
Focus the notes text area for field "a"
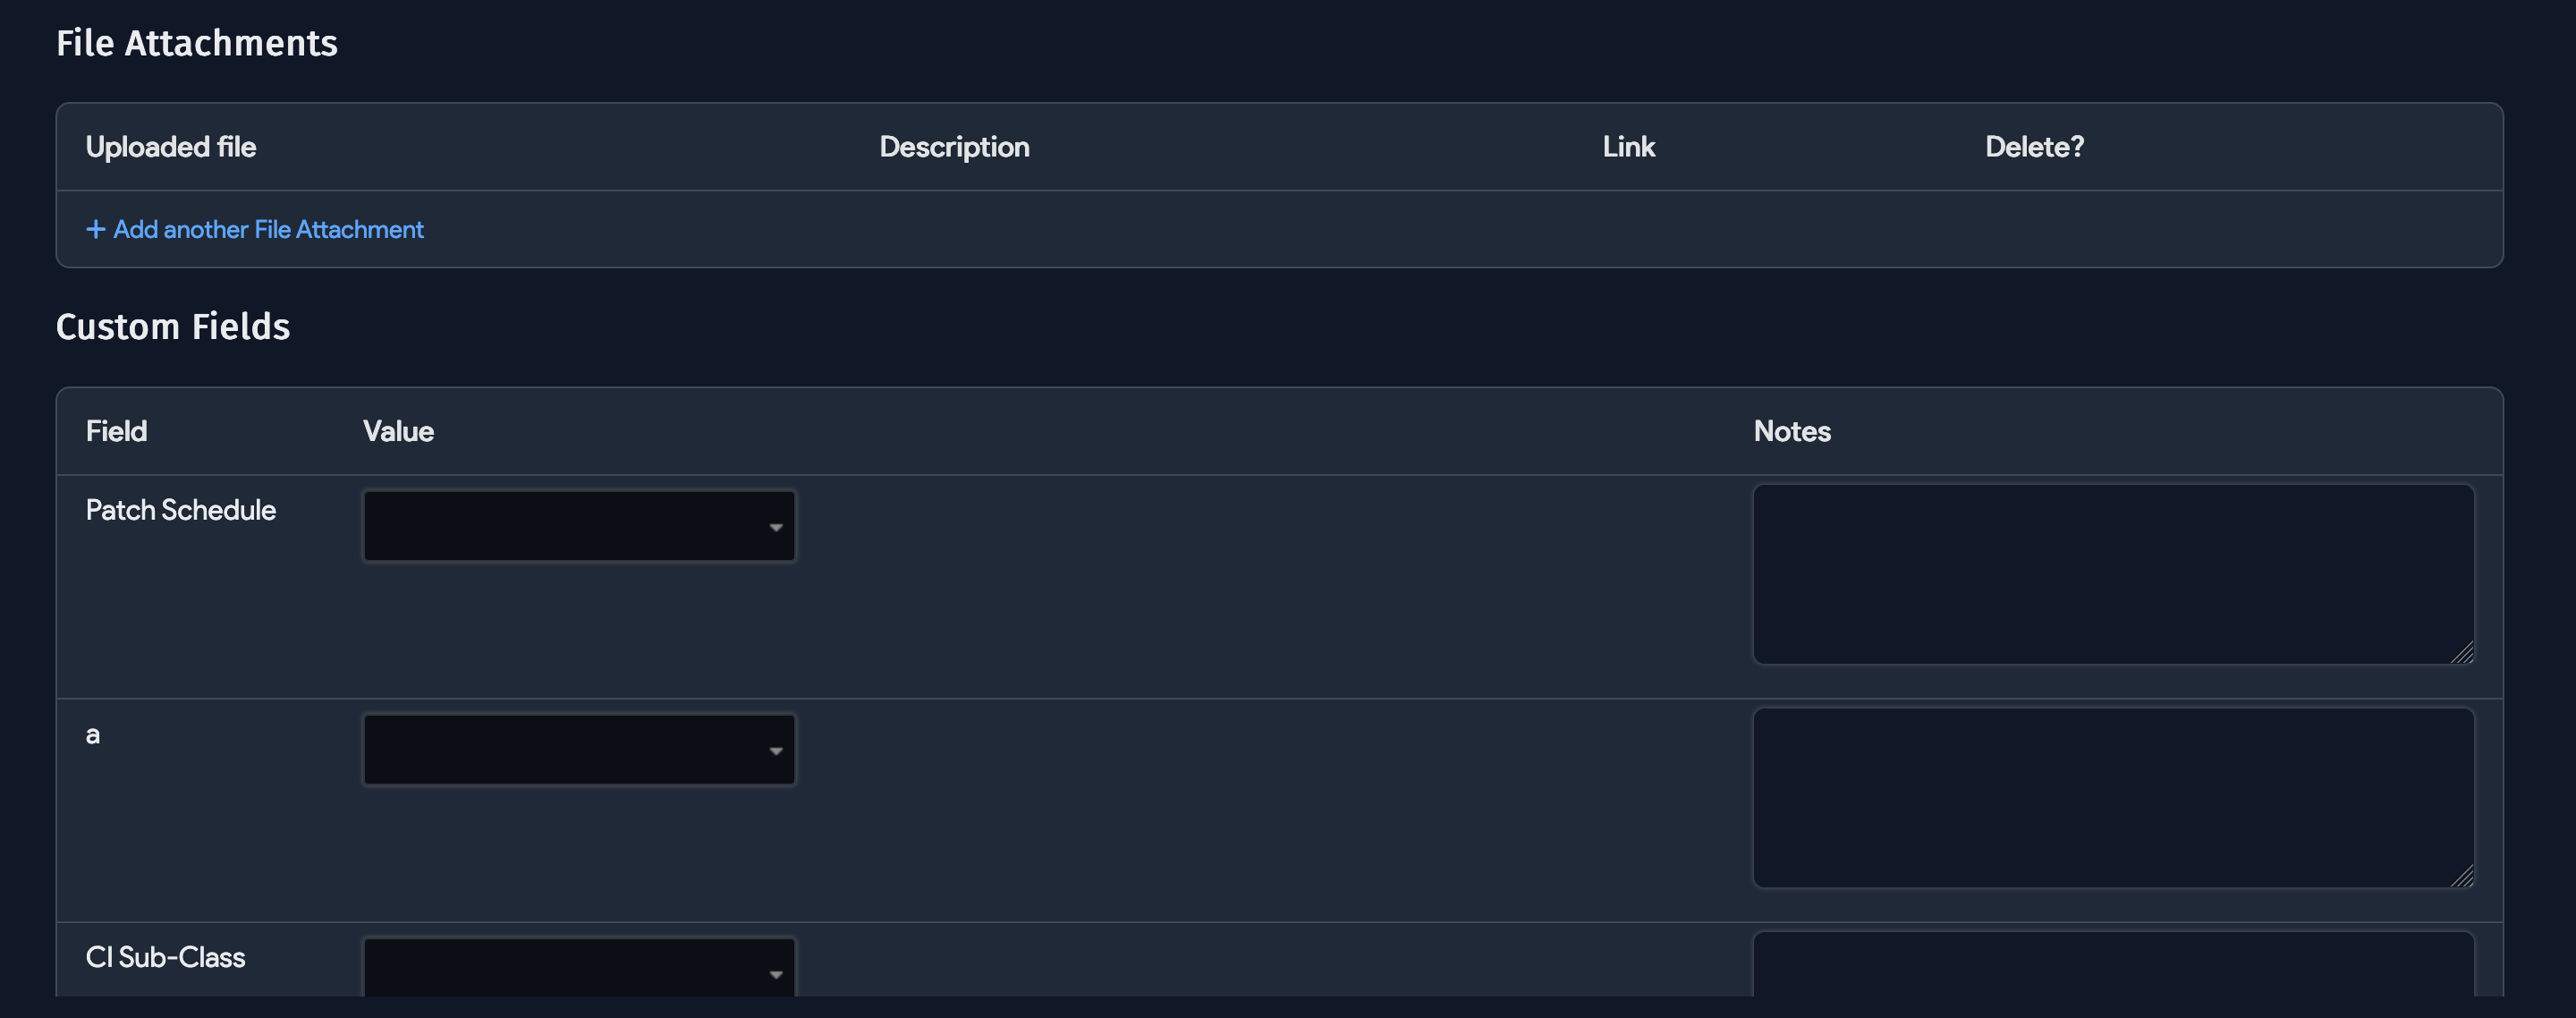2112,798
